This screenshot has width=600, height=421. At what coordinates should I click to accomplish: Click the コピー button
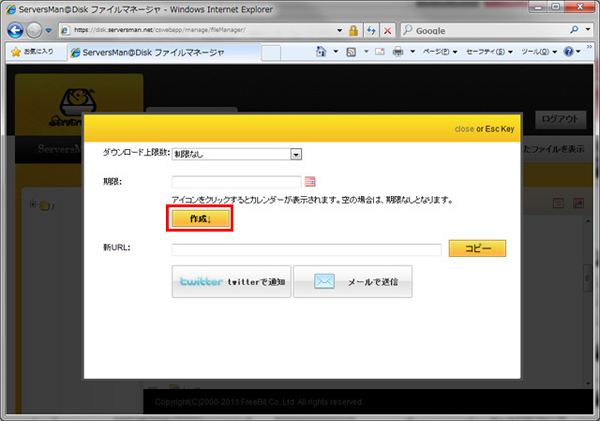(x=477, y=248)
